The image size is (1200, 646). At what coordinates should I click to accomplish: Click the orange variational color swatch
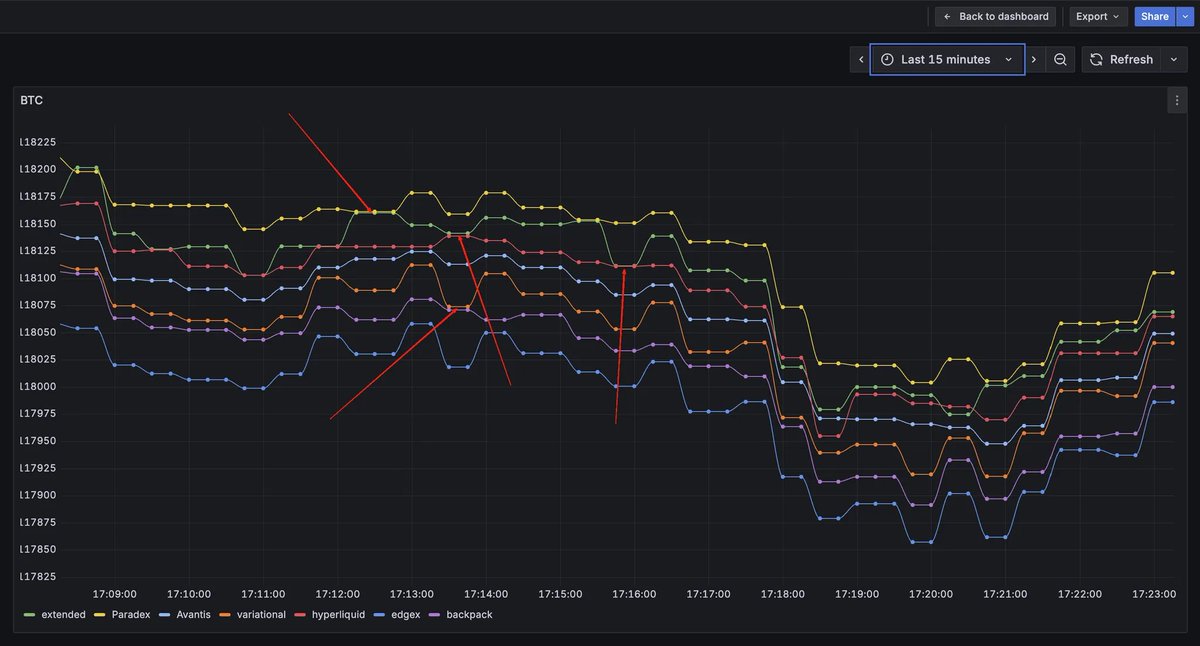pos(225,615)
